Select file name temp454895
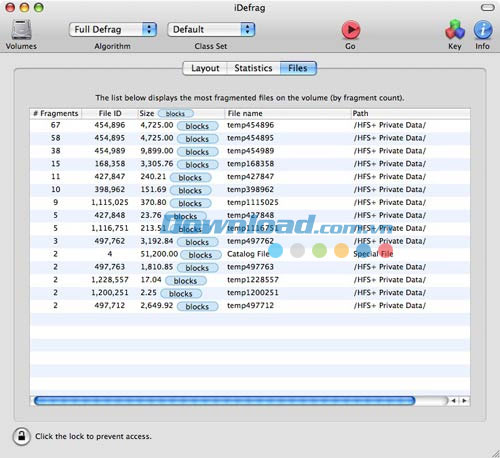500x458 pixels. (250, 138)
